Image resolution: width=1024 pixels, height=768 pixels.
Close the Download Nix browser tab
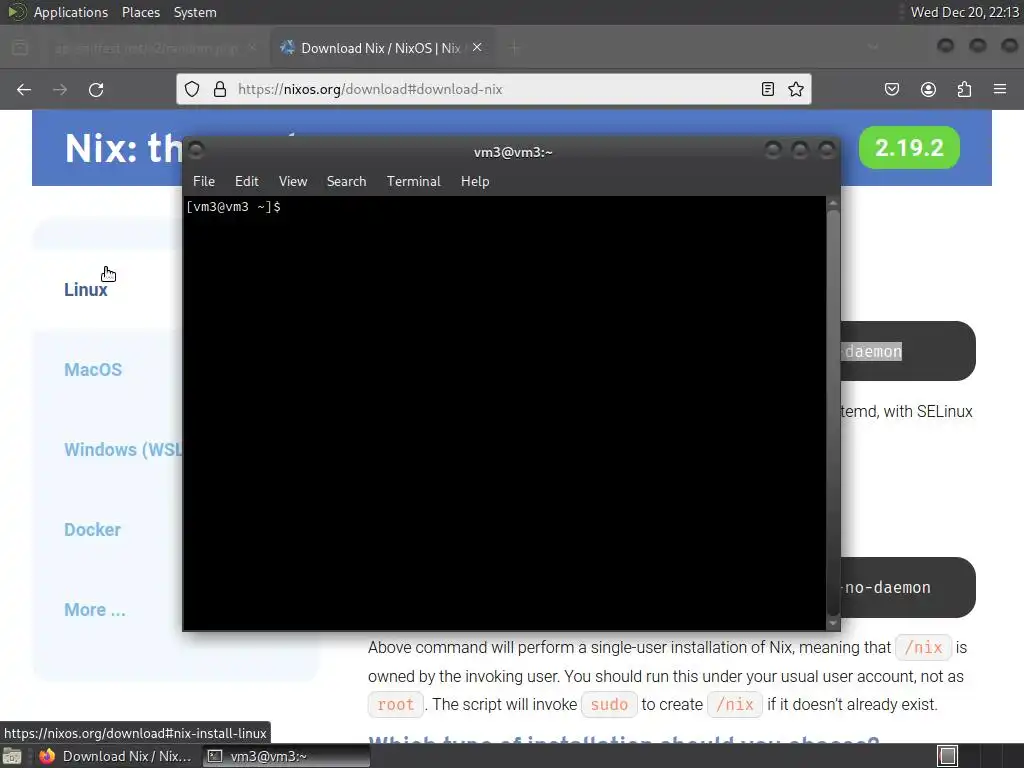[x=477, y=47]
